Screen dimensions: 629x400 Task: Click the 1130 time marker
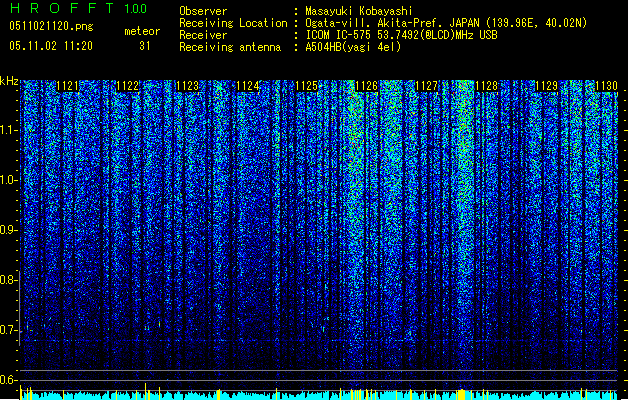click(x=606, y=86)
